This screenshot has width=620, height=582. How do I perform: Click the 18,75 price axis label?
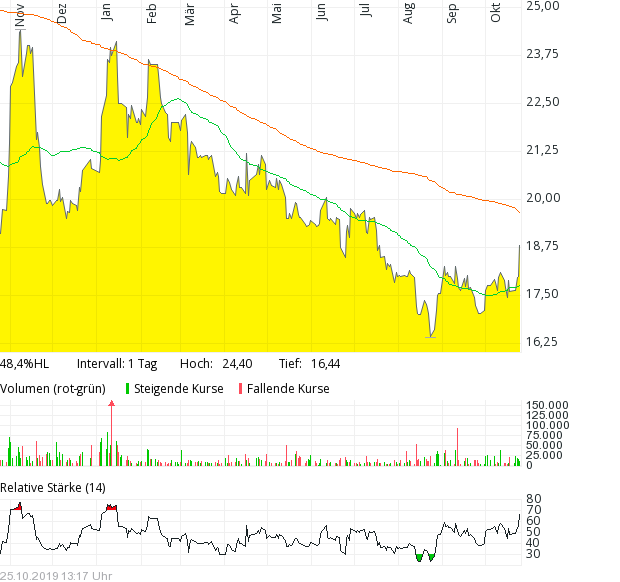(542, 246)
